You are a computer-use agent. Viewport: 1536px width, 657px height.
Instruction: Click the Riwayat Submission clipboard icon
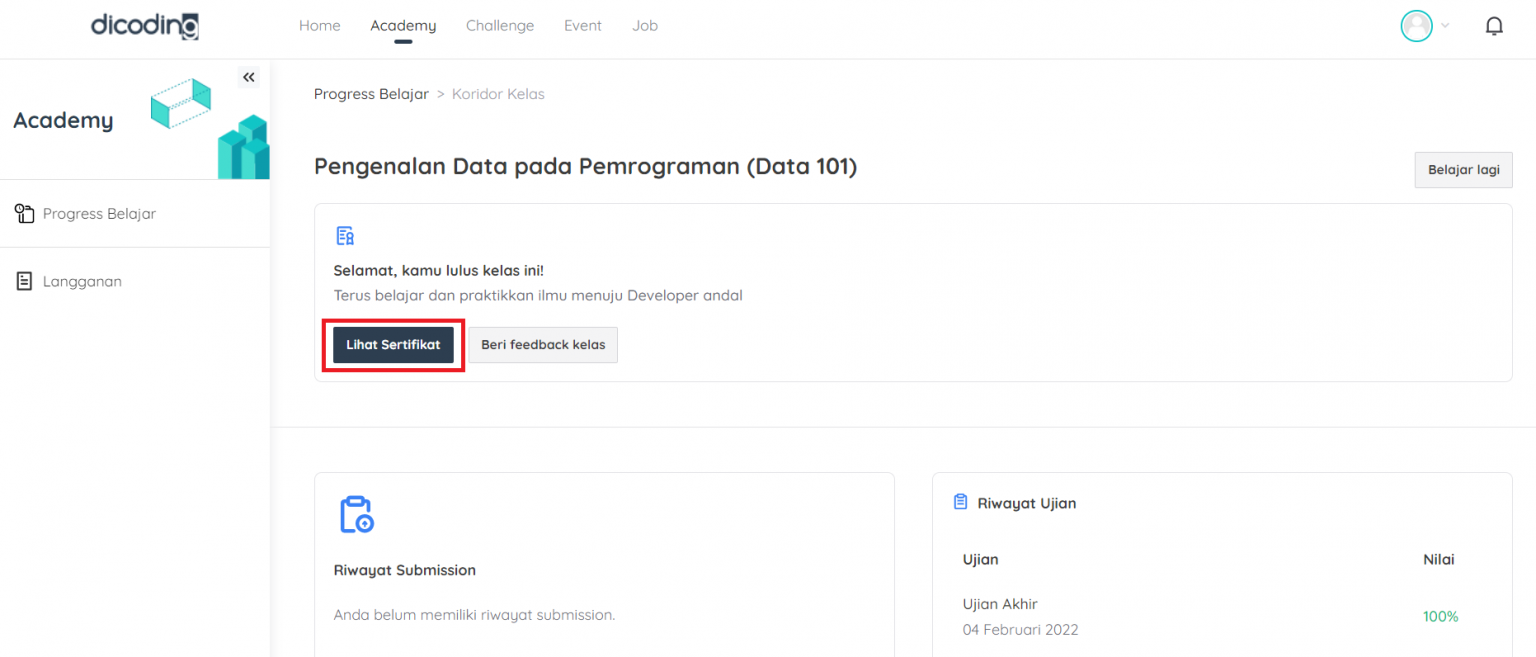coord(357,514)
